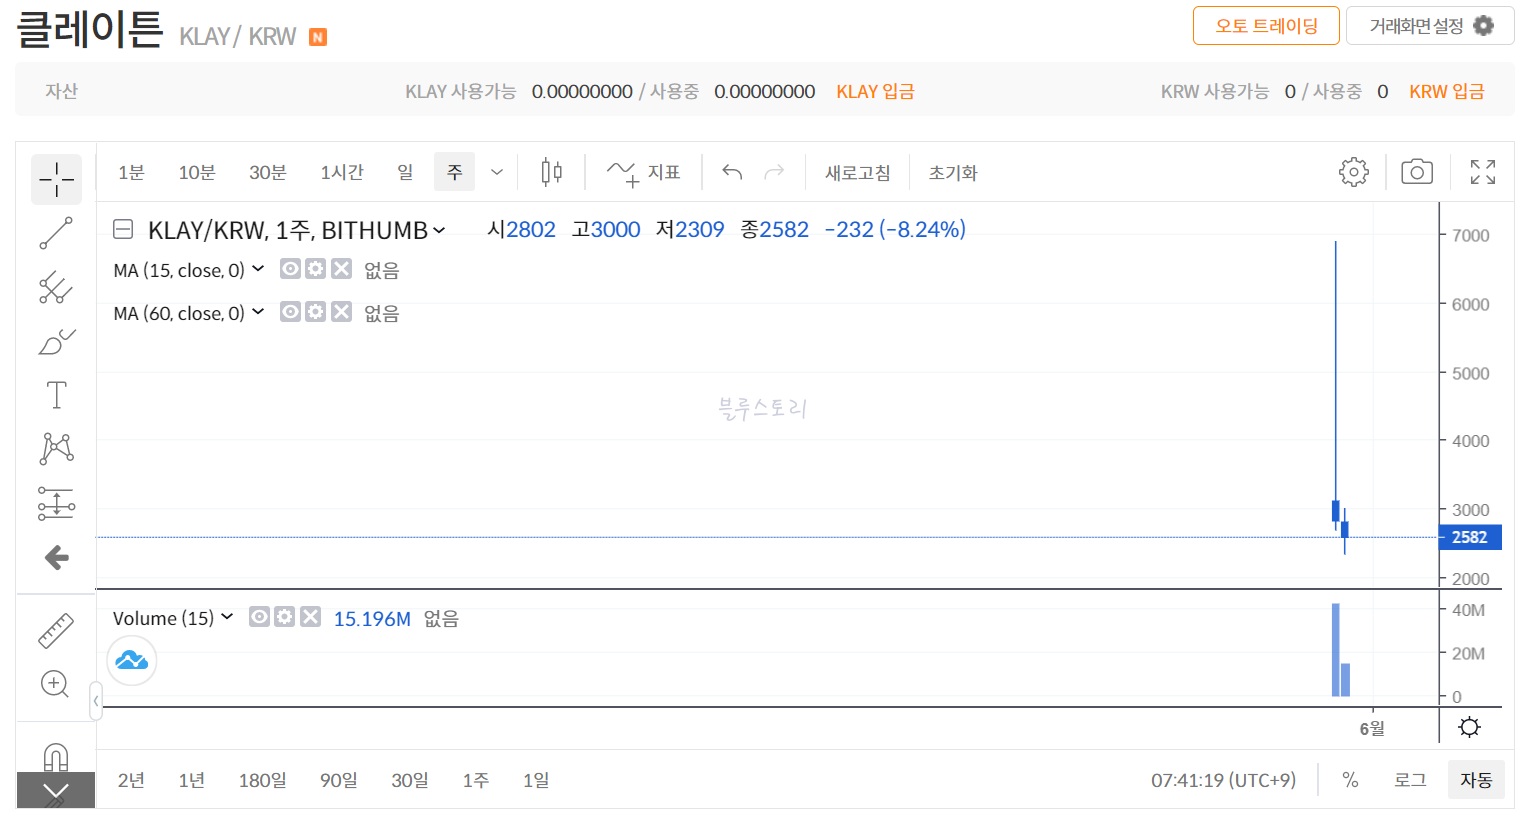Select the text annotation tool
The height and width of the screenshot is (819, 1525).
click(56, 395)
